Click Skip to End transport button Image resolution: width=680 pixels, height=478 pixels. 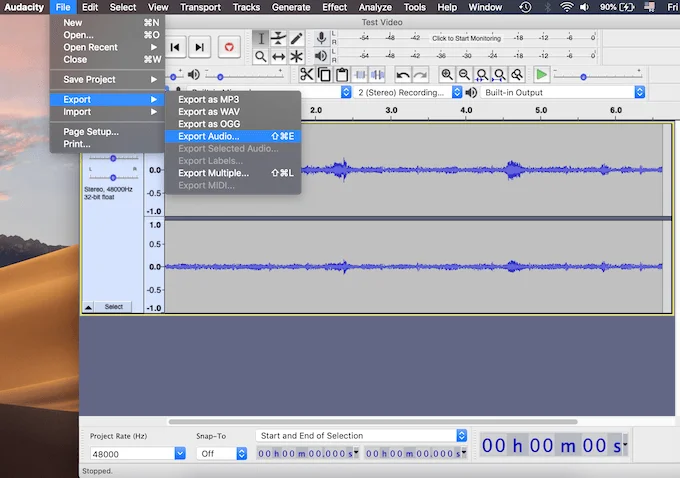199,47
